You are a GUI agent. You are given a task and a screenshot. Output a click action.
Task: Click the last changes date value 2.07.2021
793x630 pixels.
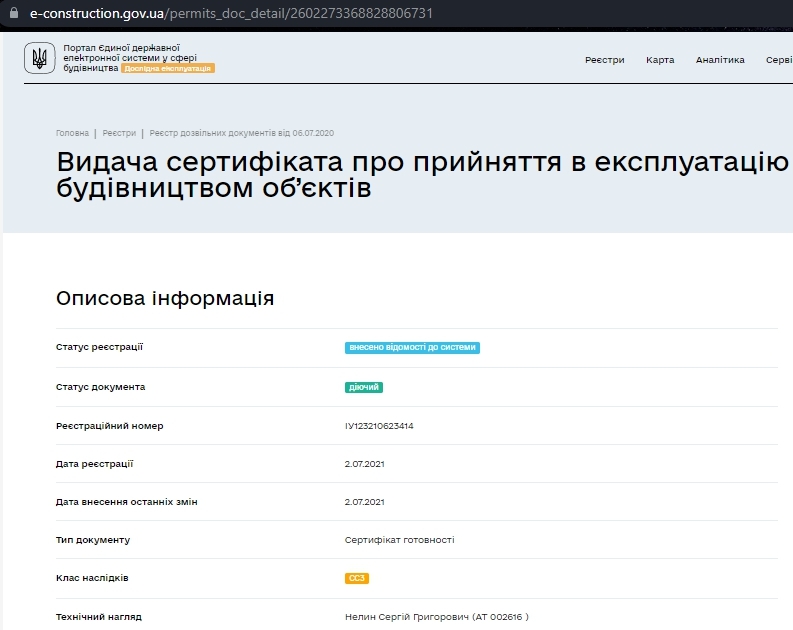[365, 502]
